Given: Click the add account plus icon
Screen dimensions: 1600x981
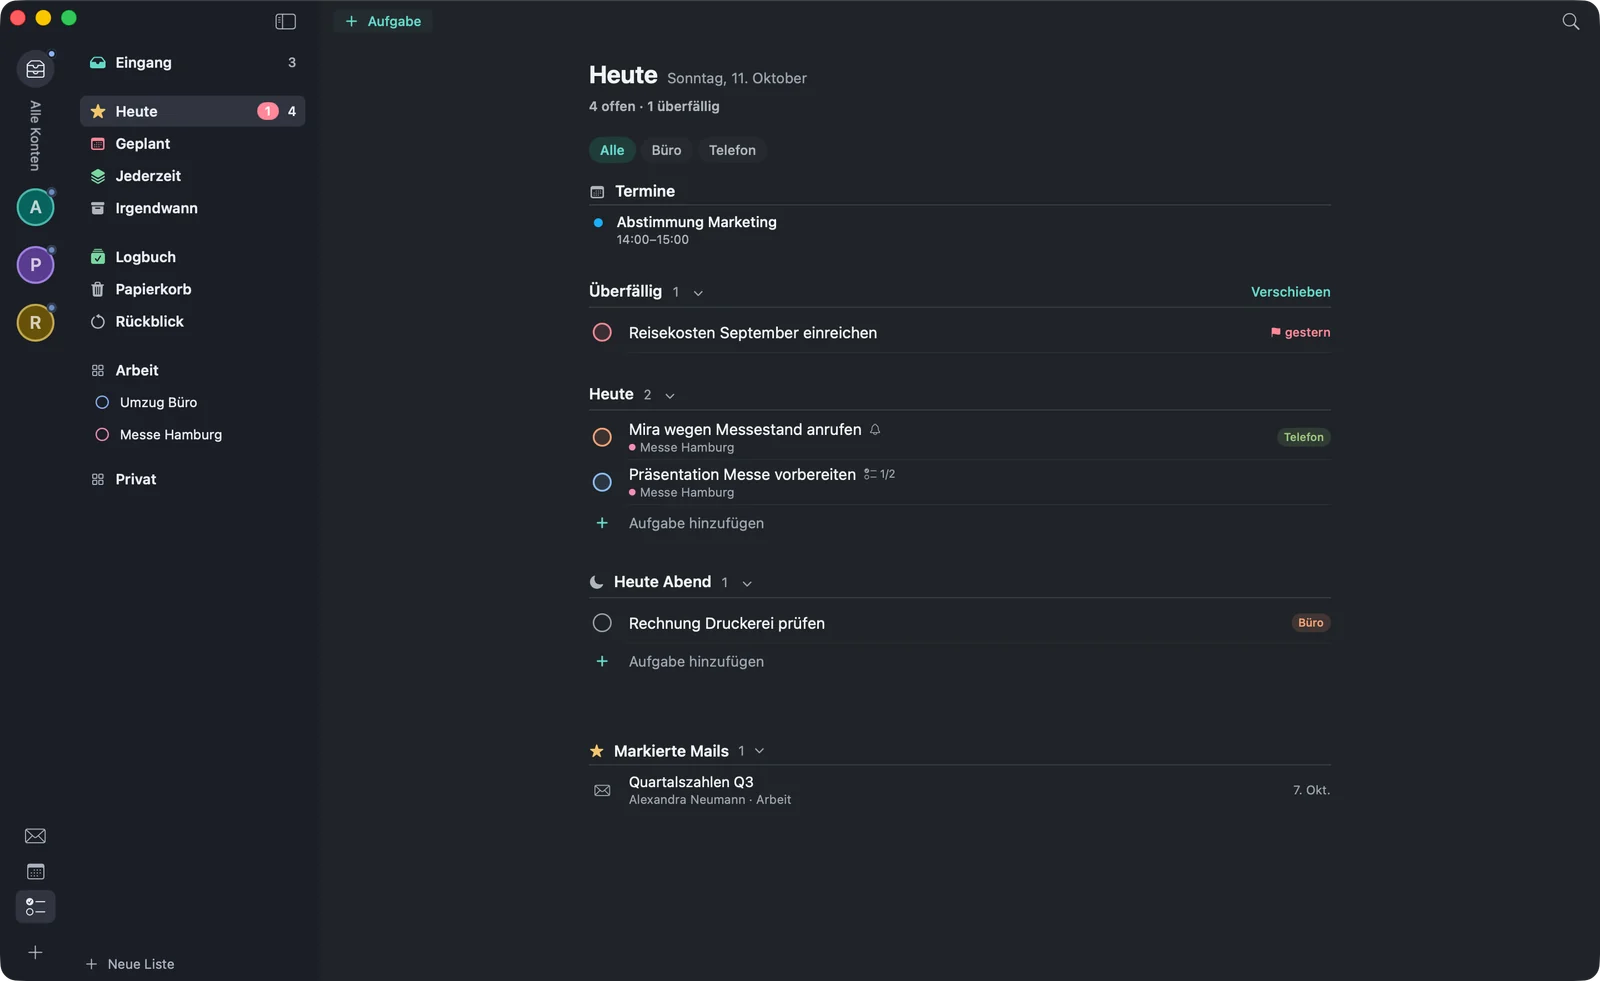Looking at the screenshot, I should click(35, 953).
